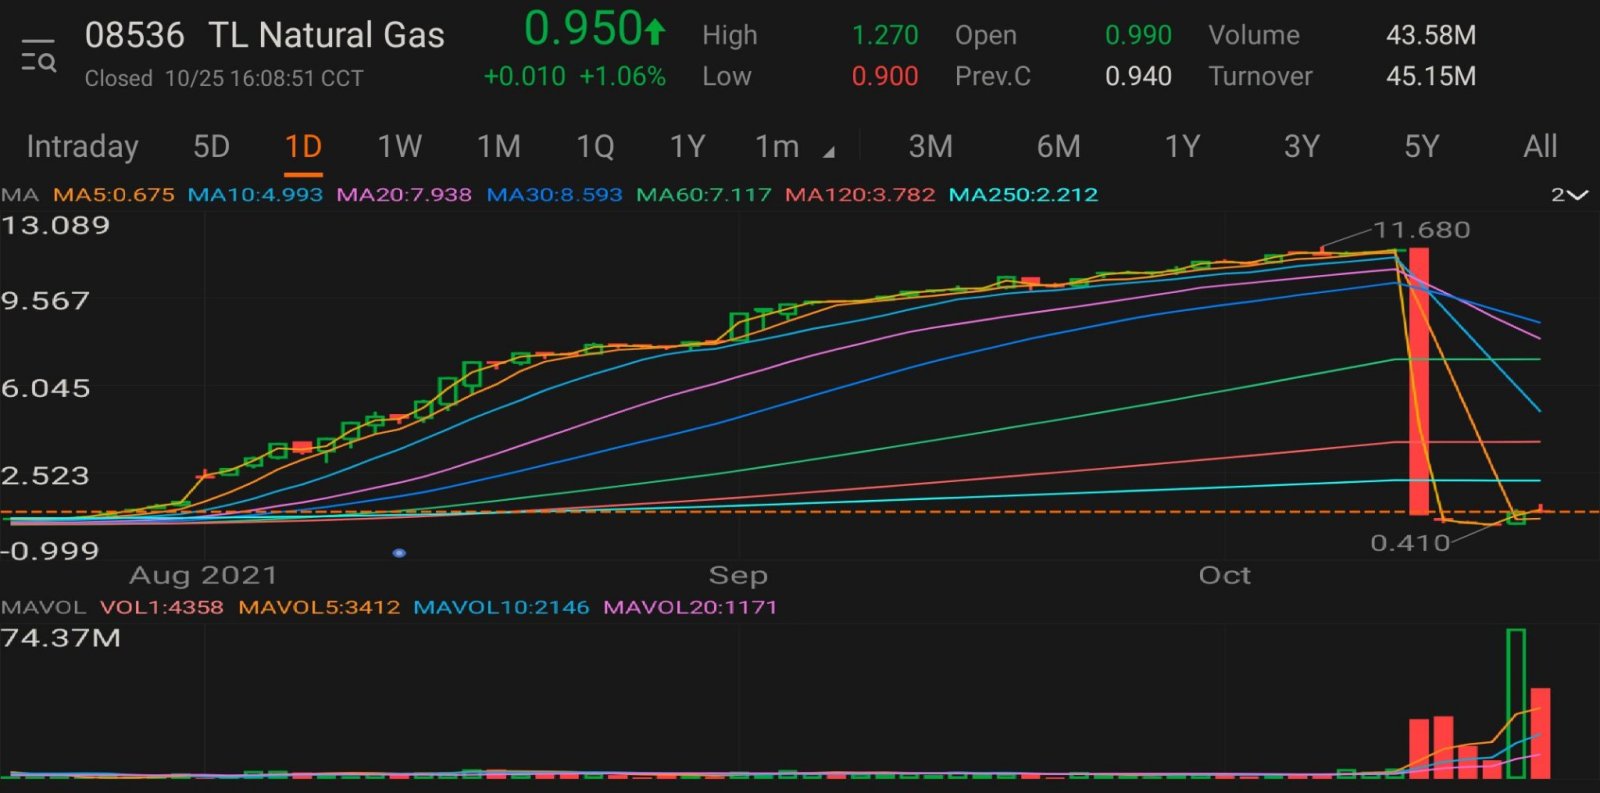The width and height of the screenshot is (1600, 793).
Task: Set chart range to 5Y
Action: click(x=1421, y=147)
